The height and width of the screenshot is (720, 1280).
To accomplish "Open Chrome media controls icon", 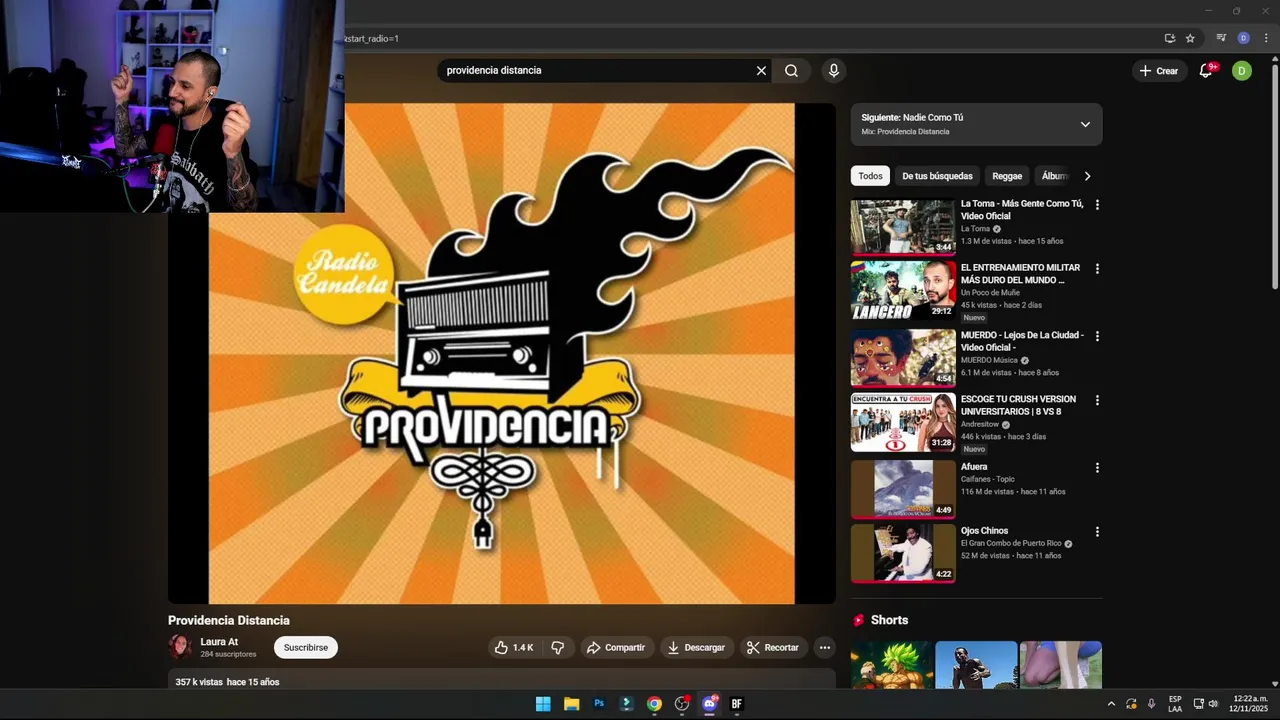I will [1221, 39].
